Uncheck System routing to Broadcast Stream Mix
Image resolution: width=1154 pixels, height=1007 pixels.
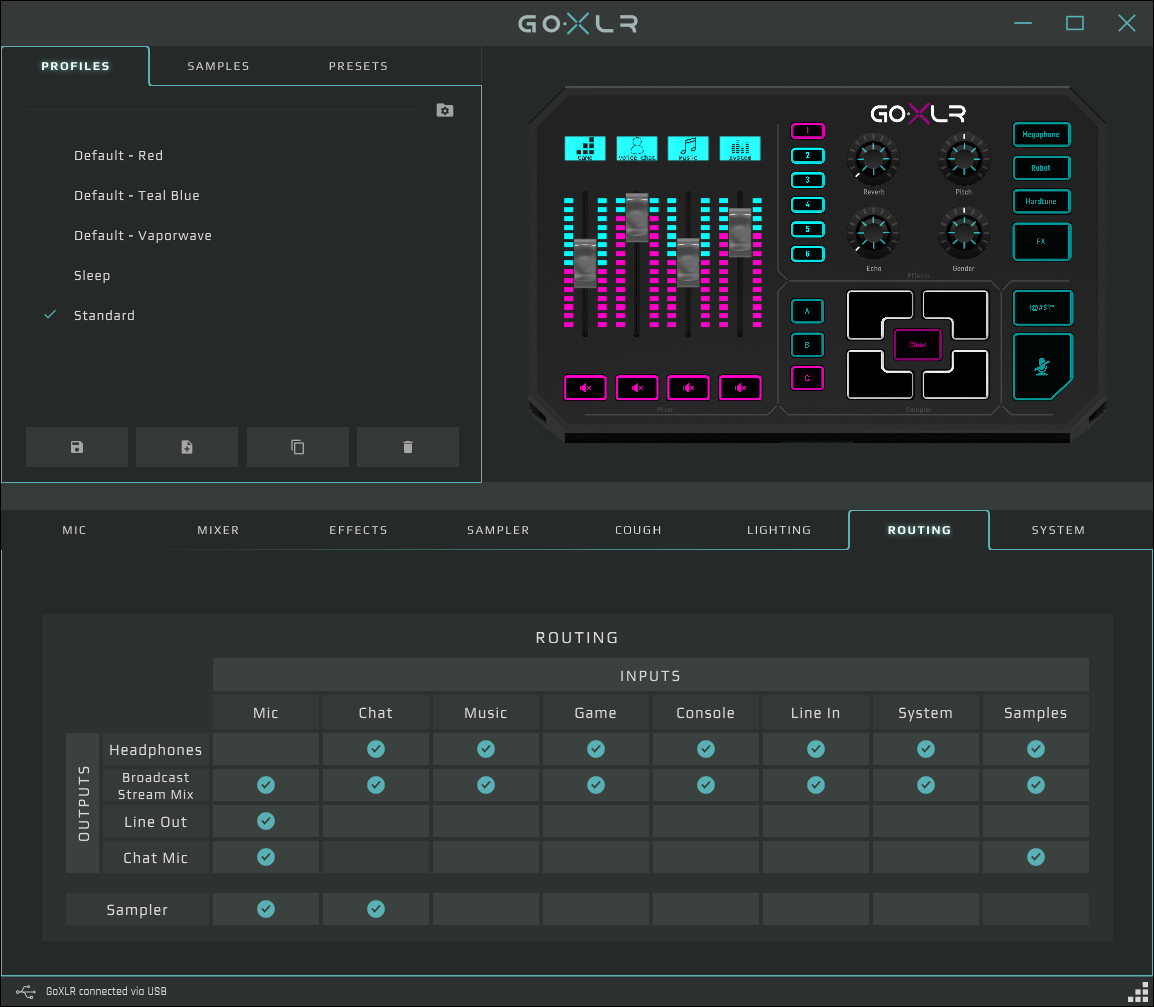[x=926, y=785]
